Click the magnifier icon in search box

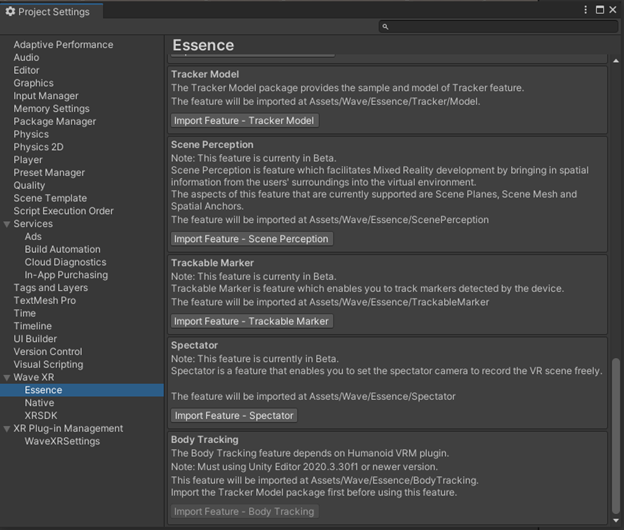tap(386, 27)
